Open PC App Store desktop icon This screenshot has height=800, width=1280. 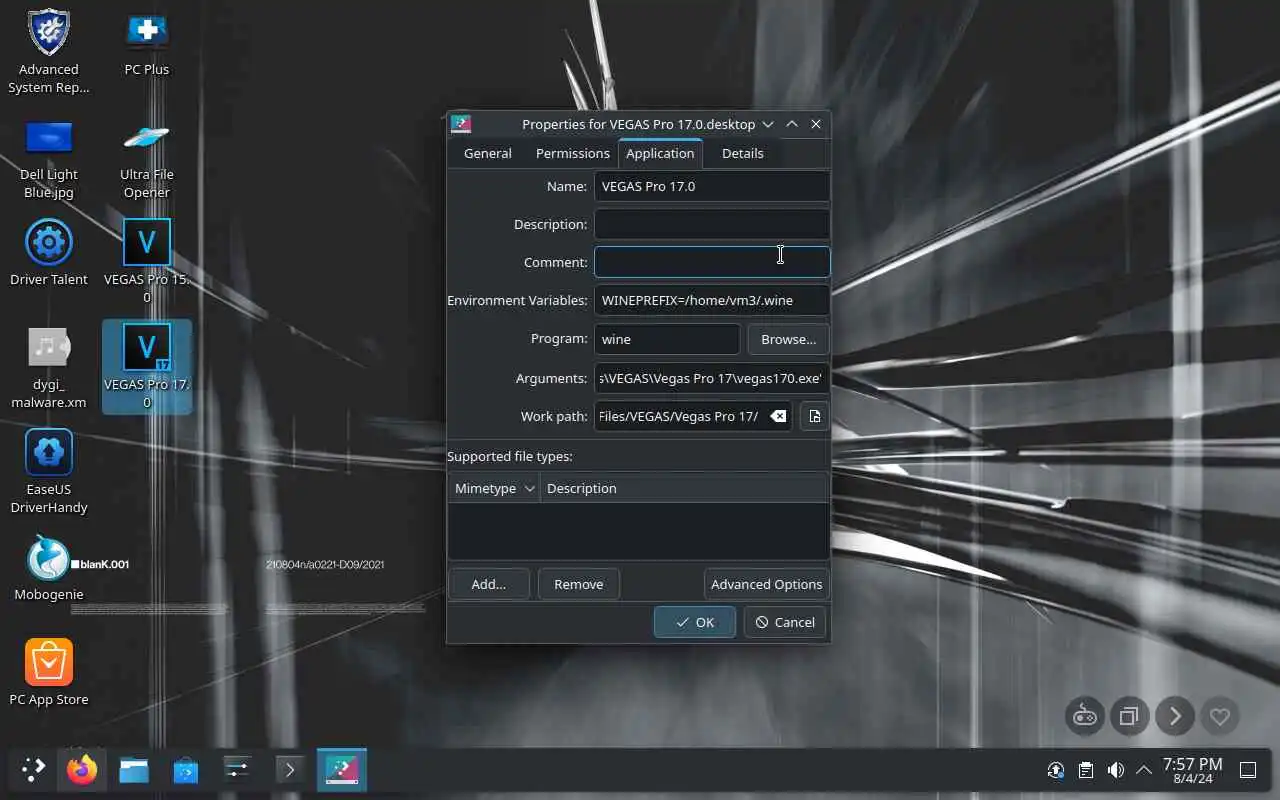(x=48, y=672)
